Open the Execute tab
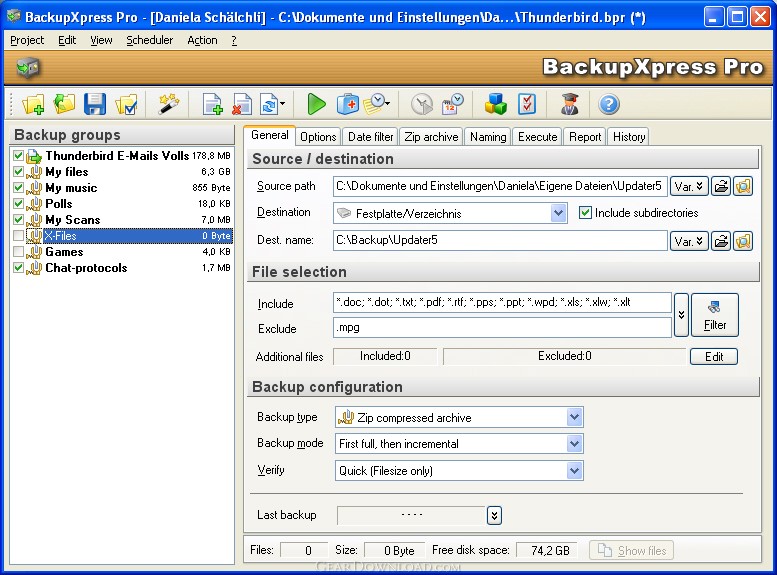Viewport: 777px width, 575px height. 538,137
